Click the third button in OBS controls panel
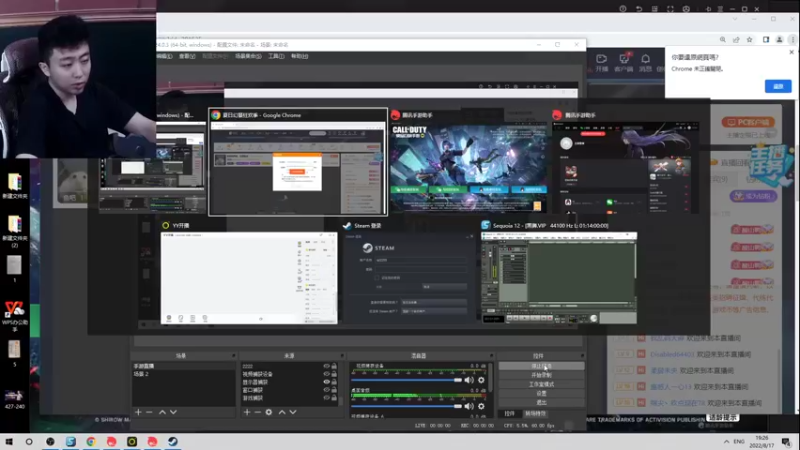Viewport: 800px width, 450px height. [541, 384]
